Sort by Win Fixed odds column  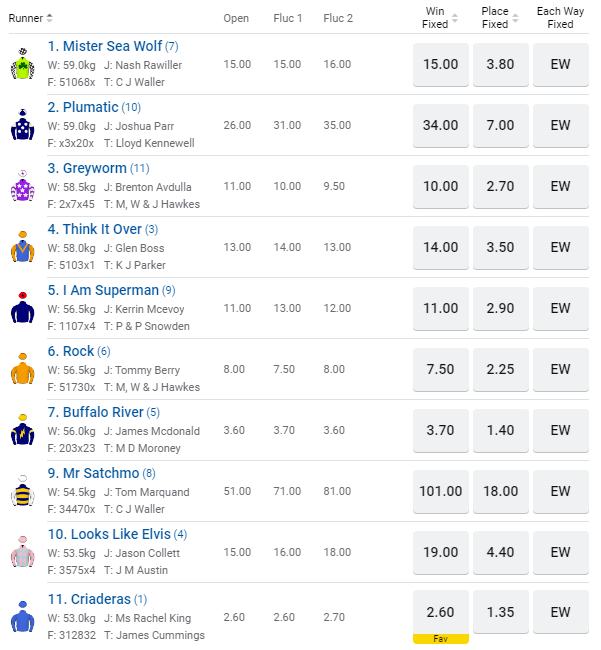pyautogui.click(x=455, y=18)
